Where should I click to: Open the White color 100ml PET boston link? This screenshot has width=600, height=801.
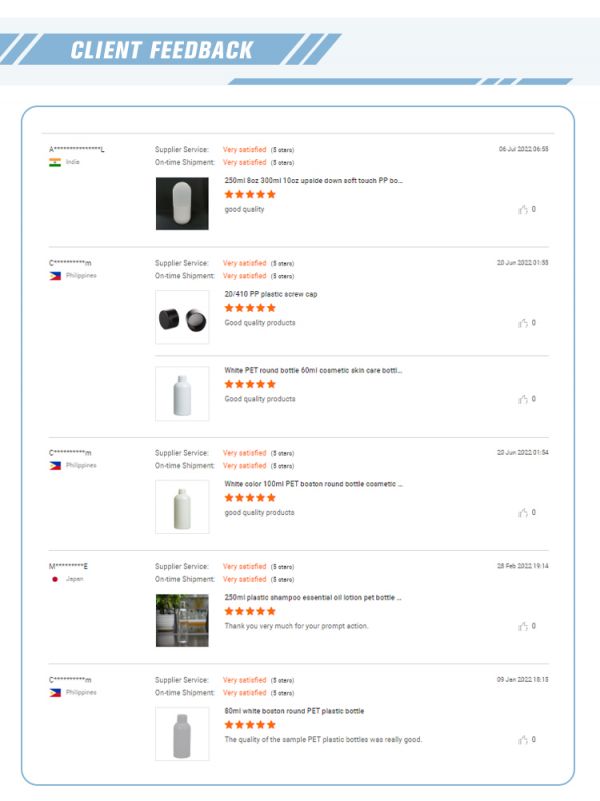tap(313, 484)
